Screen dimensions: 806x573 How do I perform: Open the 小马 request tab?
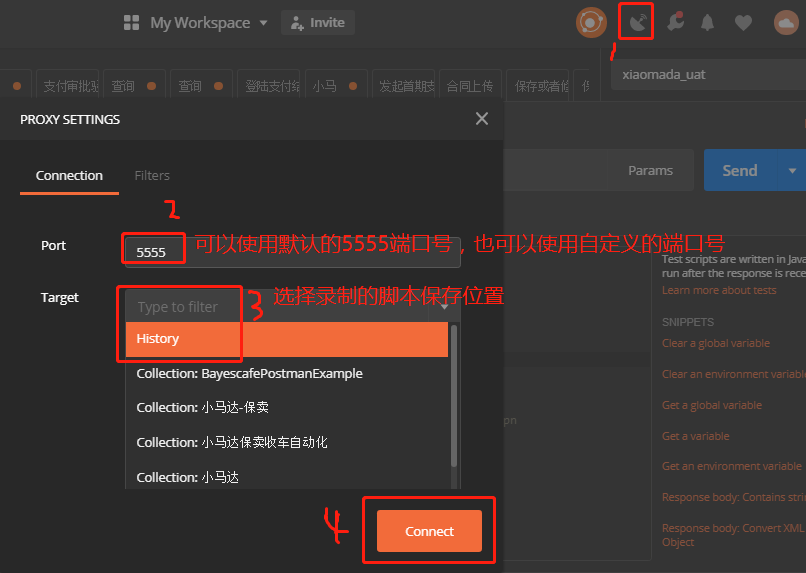[336, 86]
